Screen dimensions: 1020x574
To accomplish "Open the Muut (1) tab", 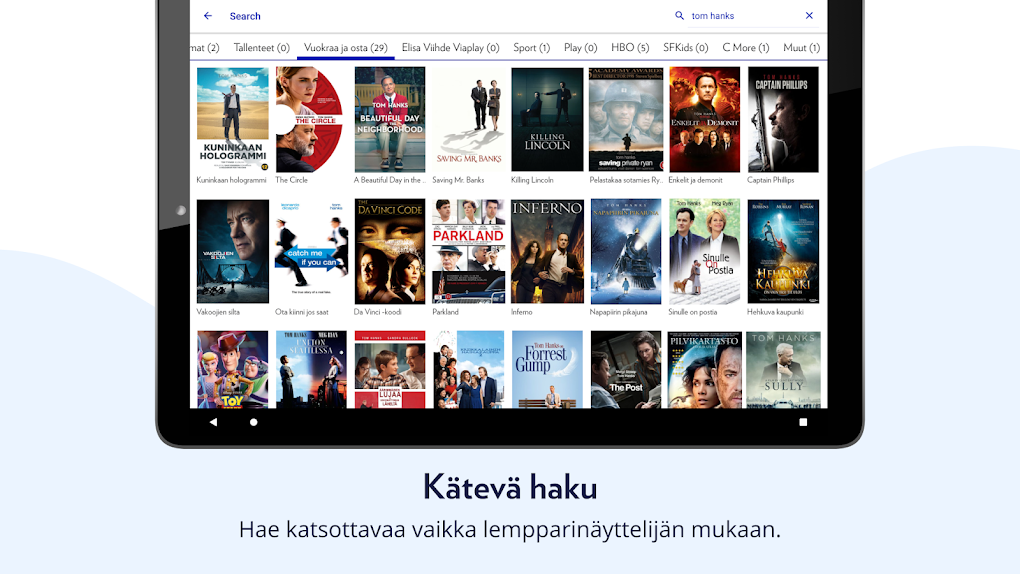I will (801, 48).
